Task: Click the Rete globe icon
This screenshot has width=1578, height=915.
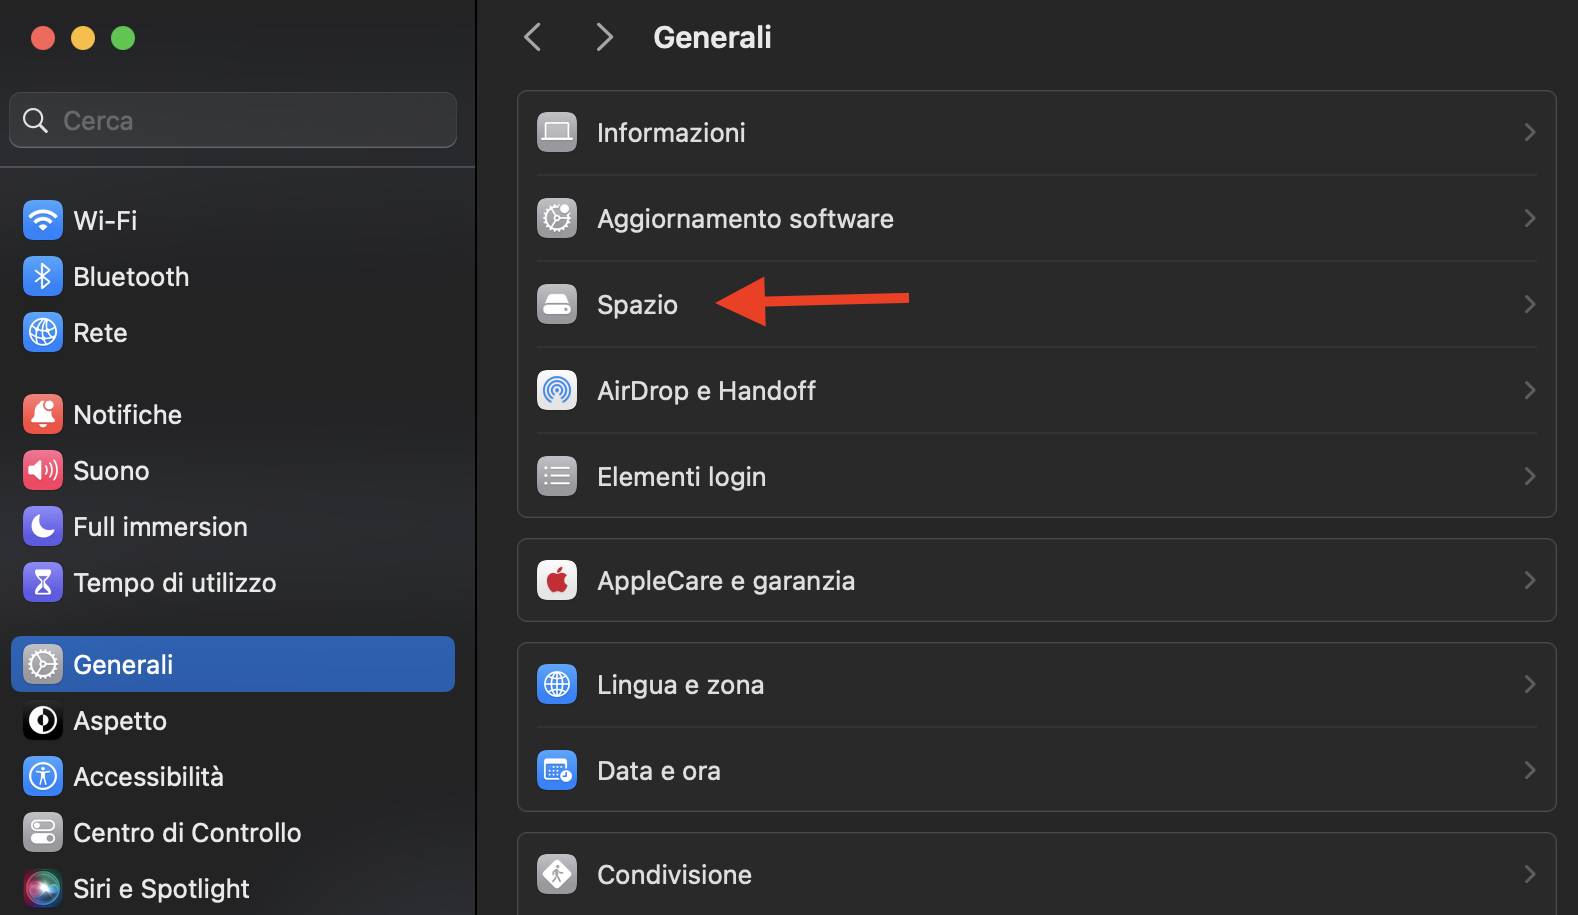Action: [43, 332]
